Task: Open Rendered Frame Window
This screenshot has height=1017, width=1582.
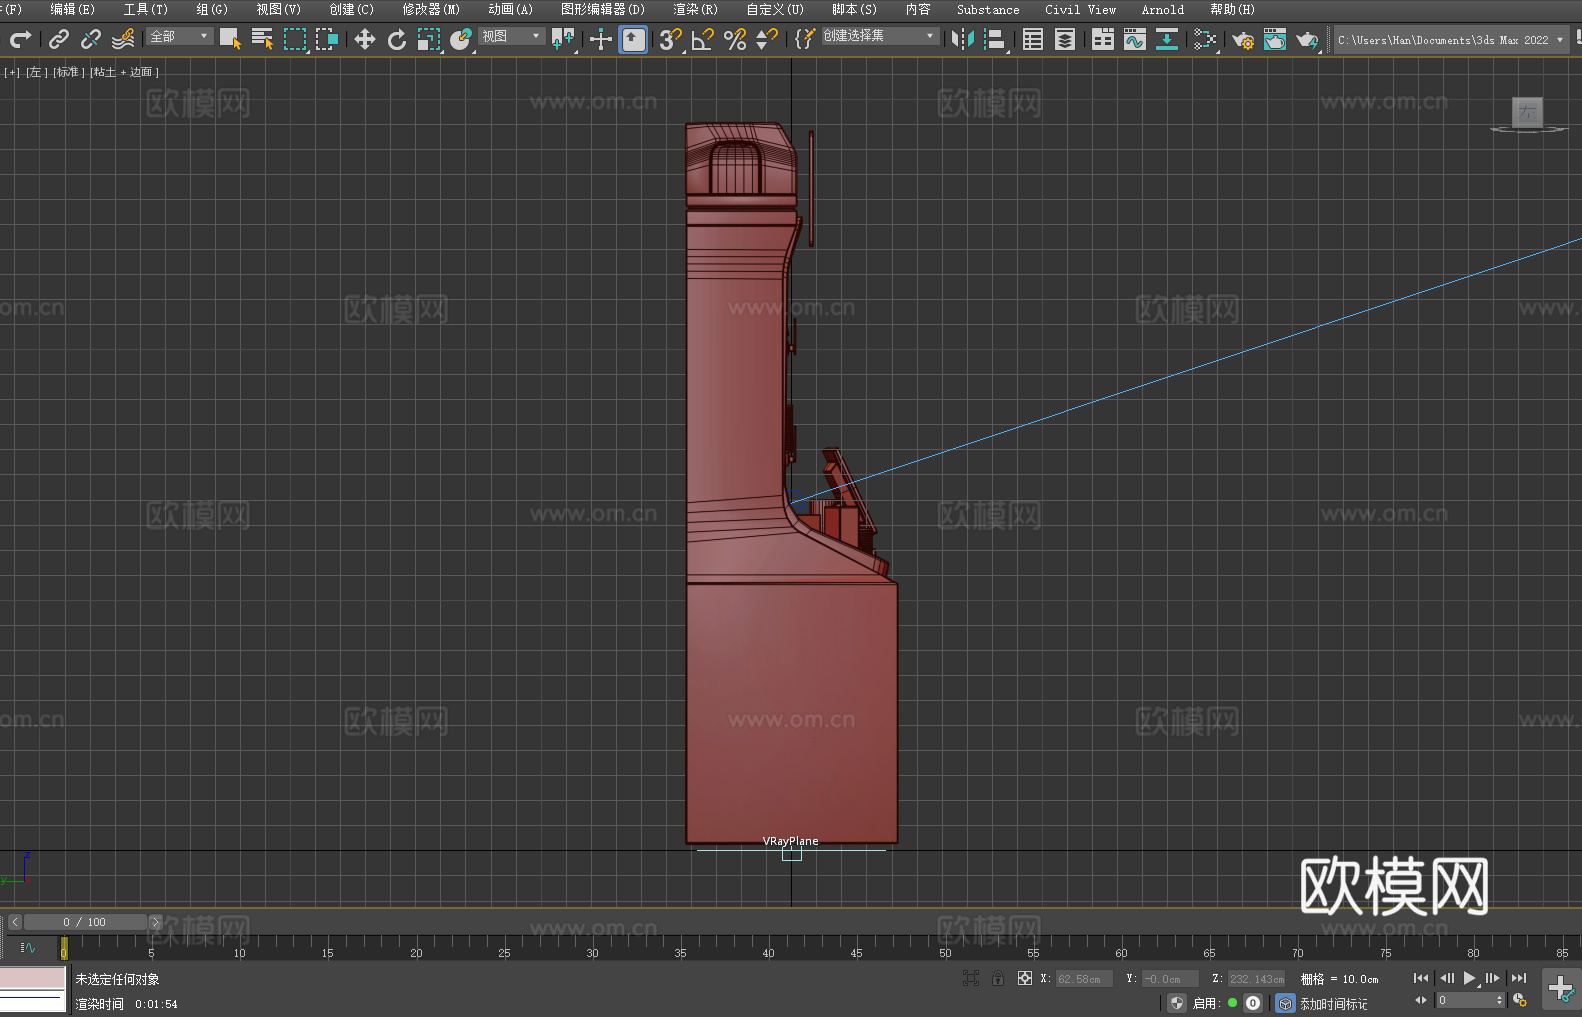Action: click(x=1275, y=39)
